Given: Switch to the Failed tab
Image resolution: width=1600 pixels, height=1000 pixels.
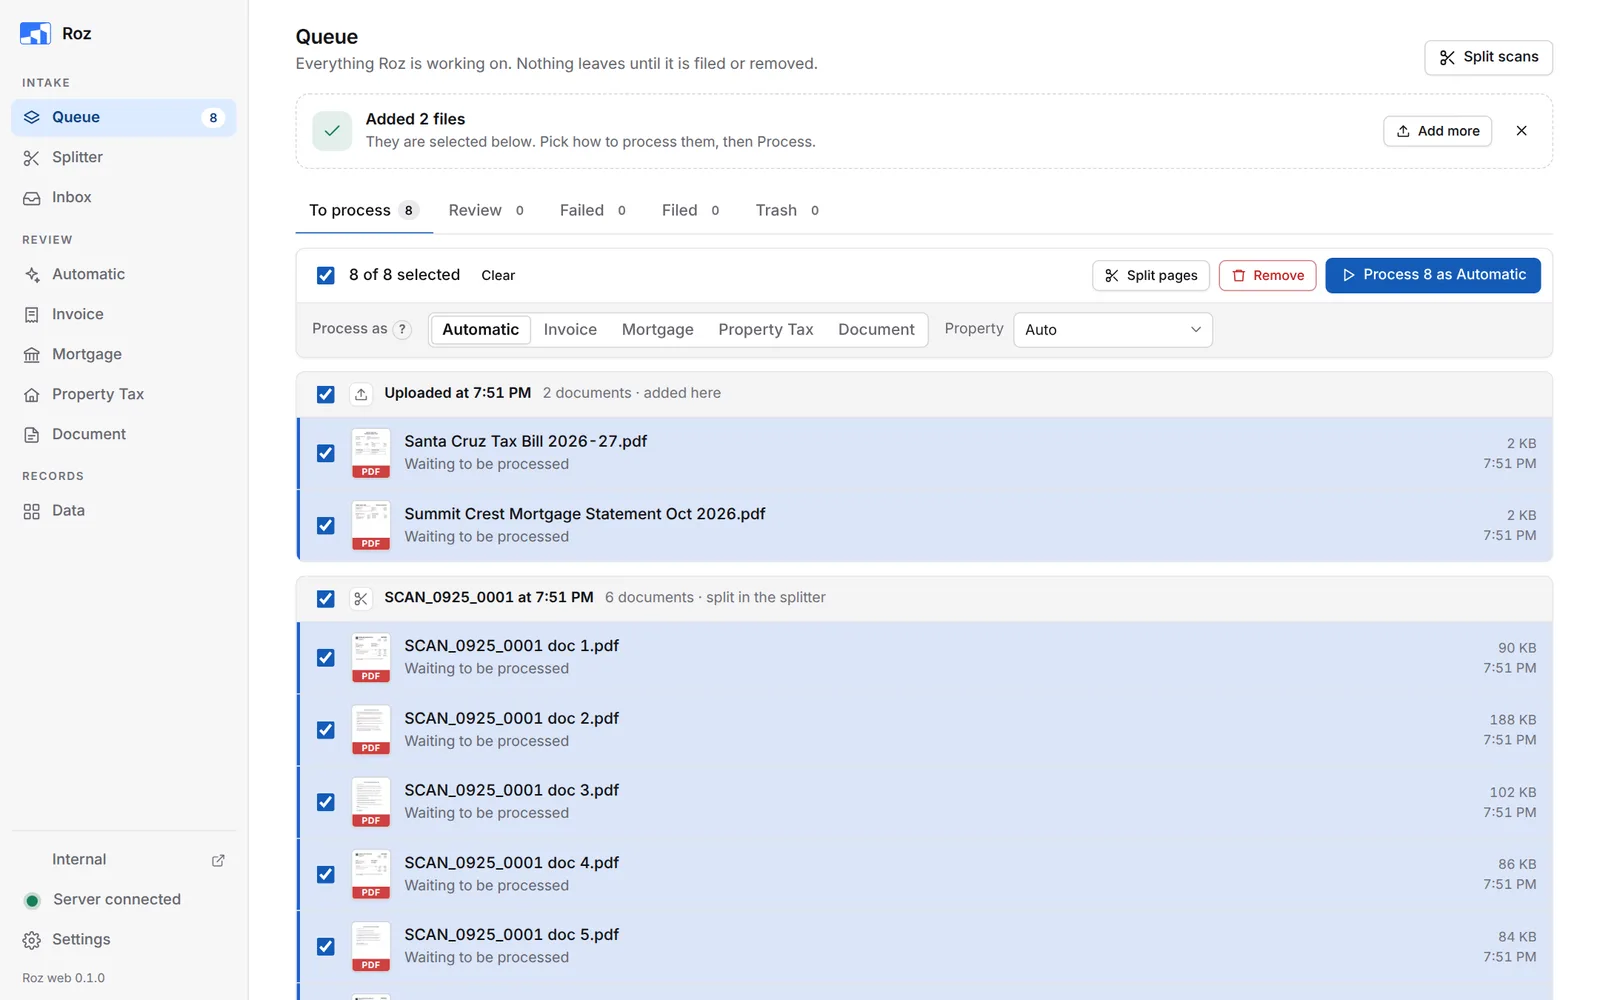Looking at the screenshot, I should (593, 210).
